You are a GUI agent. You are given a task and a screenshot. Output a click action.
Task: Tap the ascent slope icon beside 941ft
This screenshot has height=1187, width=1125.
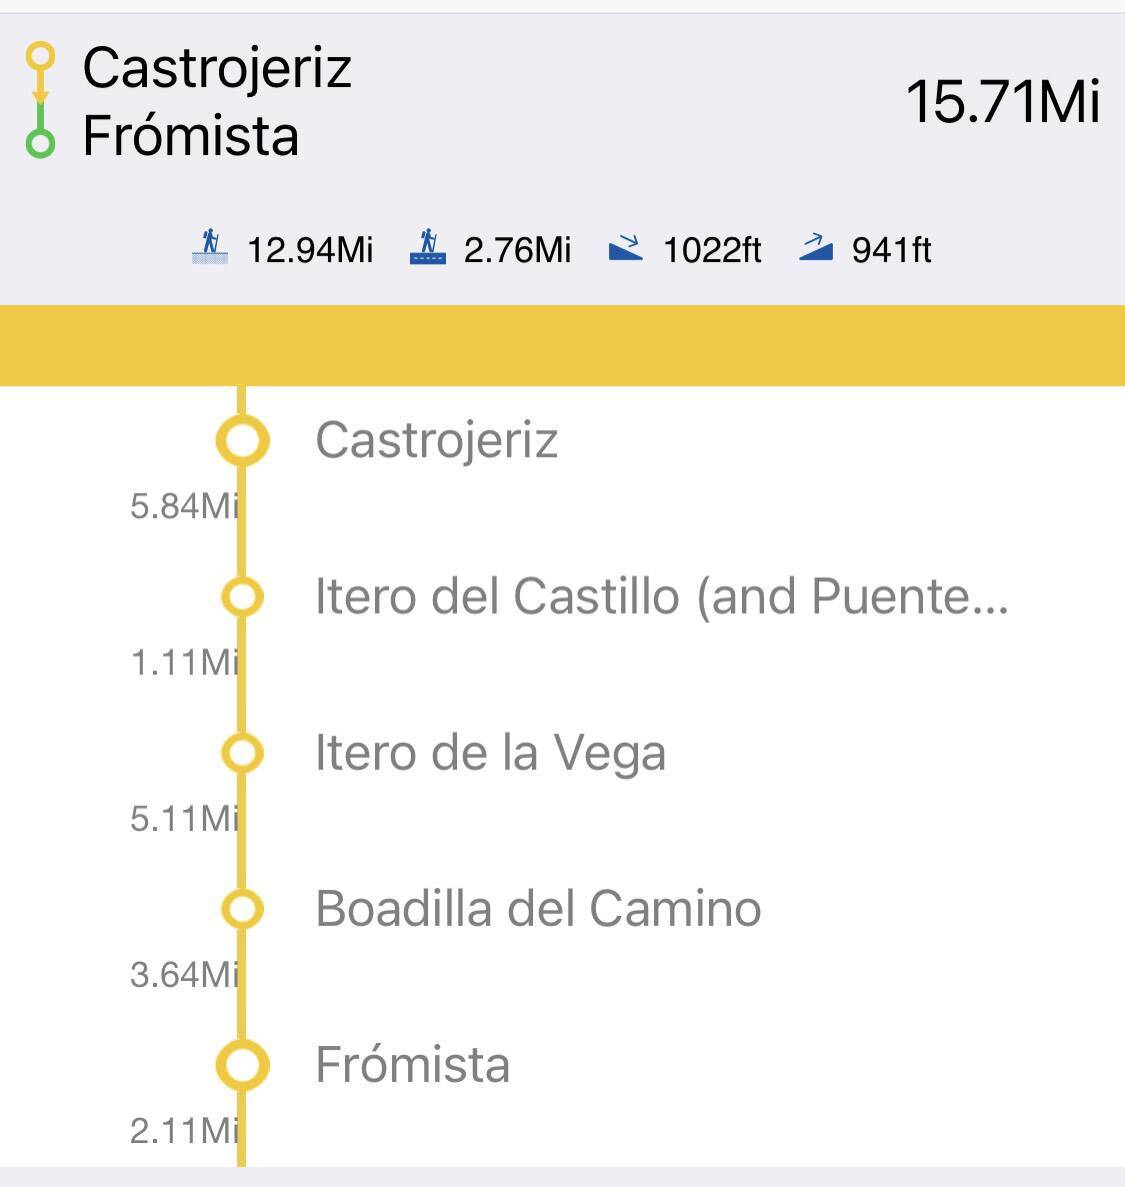(816, 247)
